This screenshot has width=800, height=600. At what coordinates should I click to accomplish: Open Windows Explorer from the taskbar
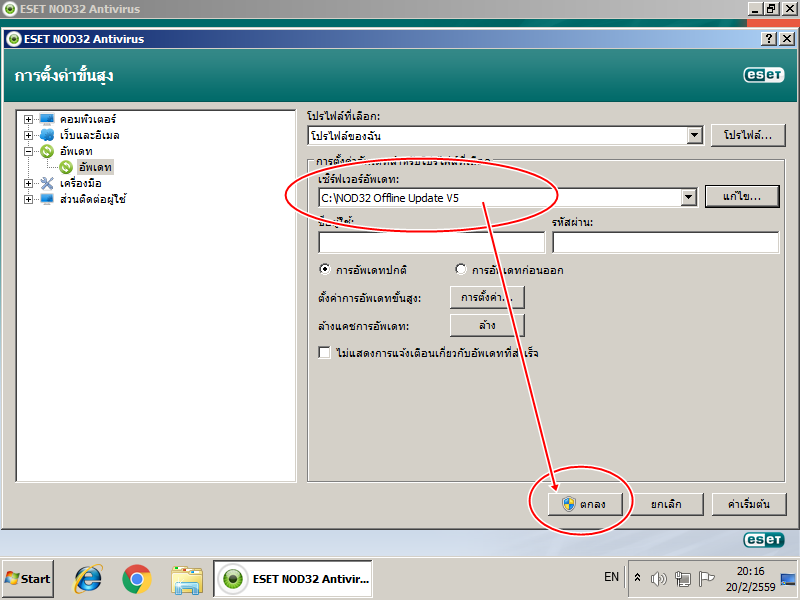point(187,580)
